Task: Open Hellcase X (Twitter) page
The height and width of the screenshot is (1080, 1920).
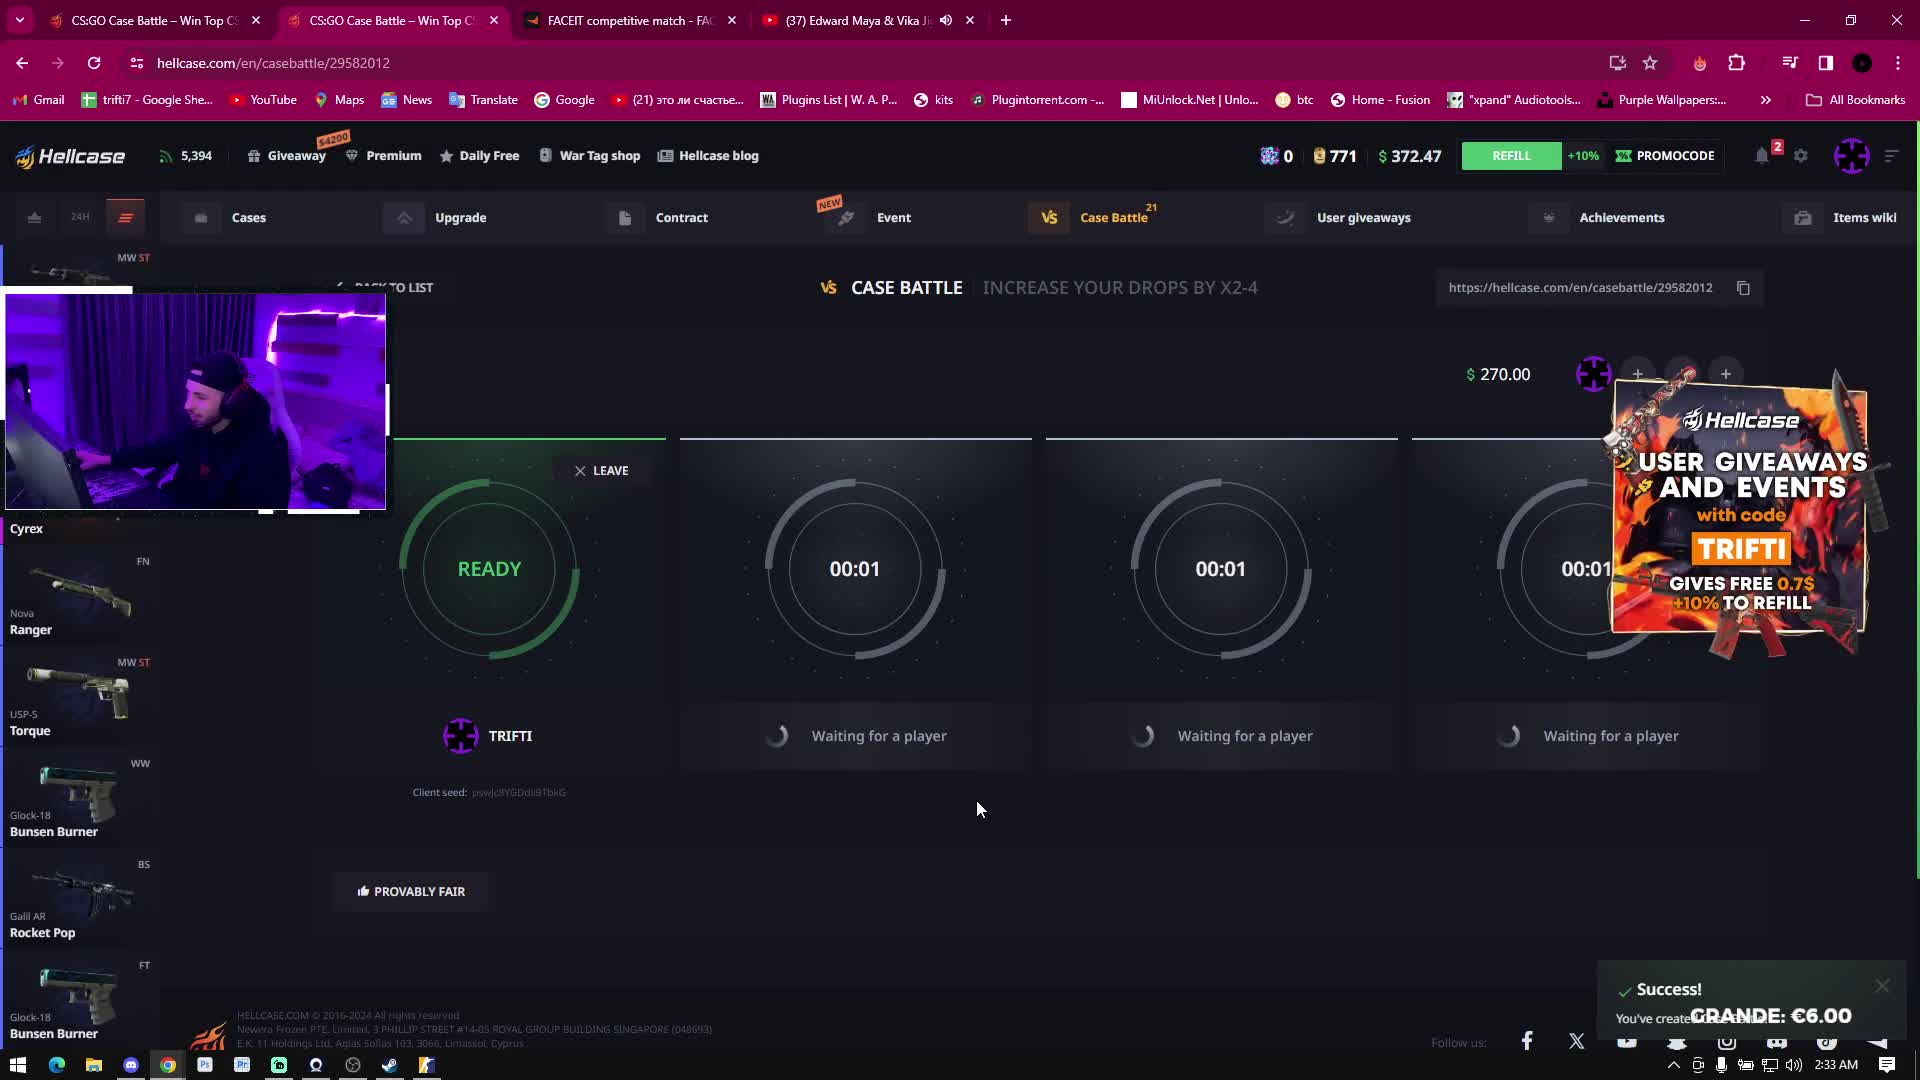Action: (1577, 1041)
